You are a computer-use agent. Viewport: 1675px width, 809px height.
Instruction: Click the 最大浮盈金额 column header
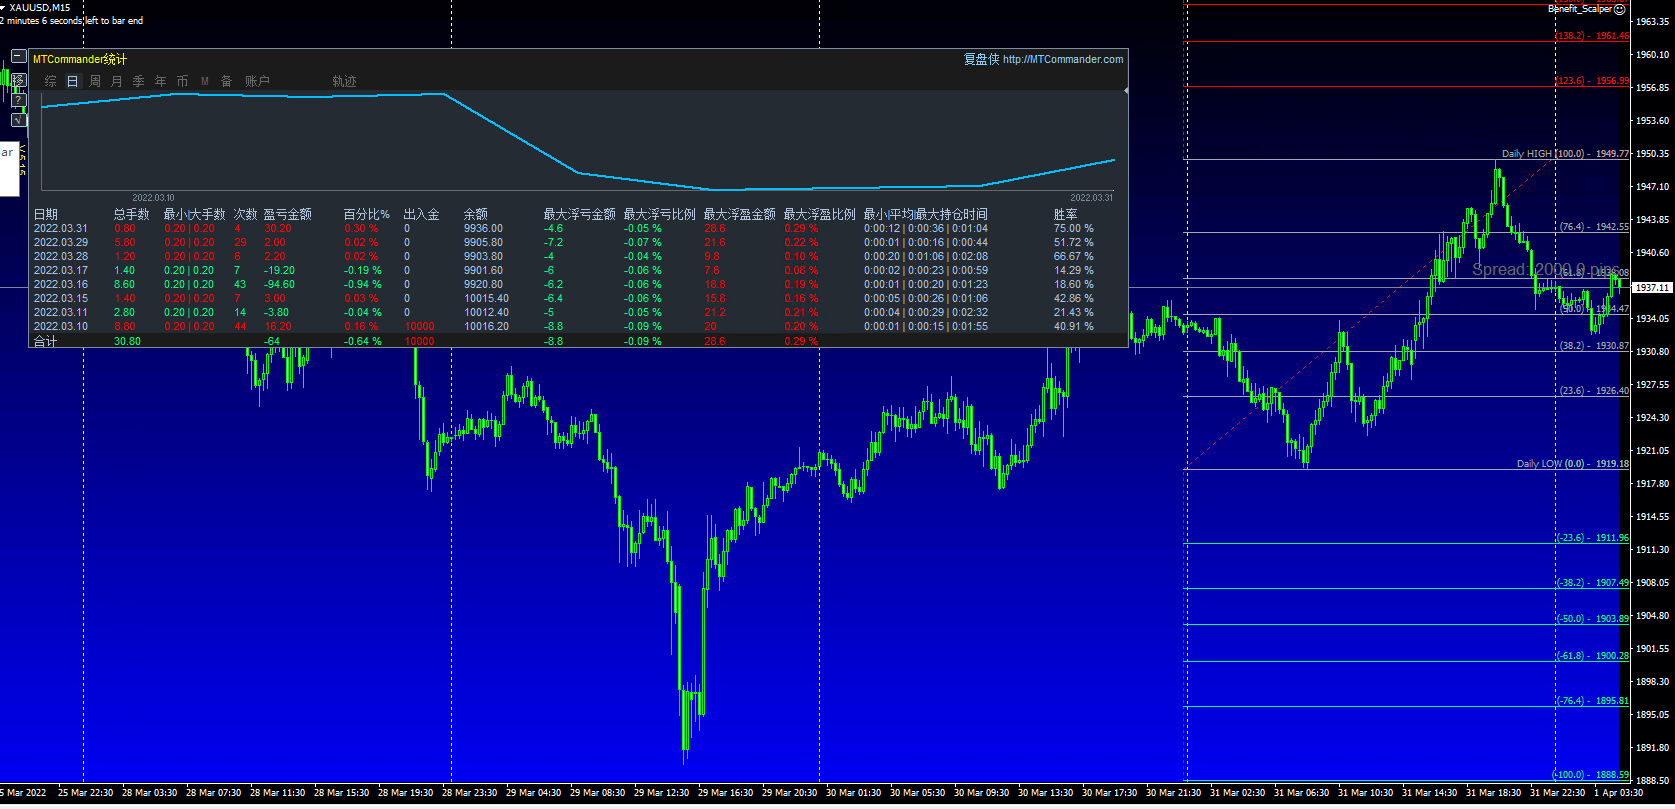pos(740,214)
